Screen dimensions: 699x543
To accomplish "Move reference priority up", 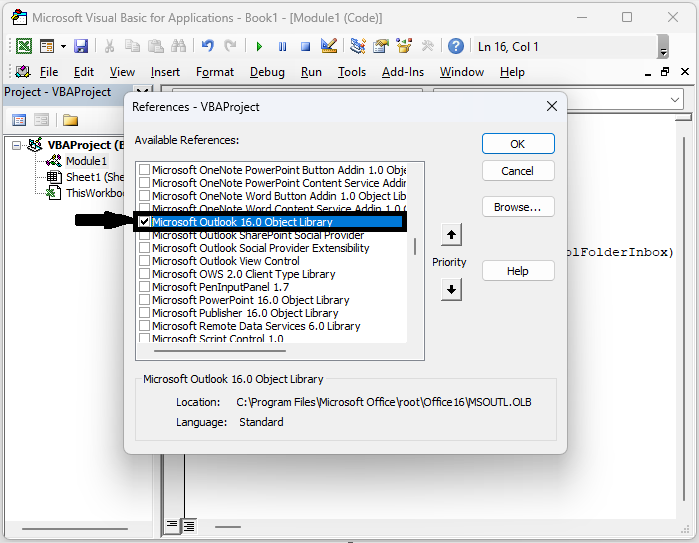I will pyautogui.click(x=451, y=234).
